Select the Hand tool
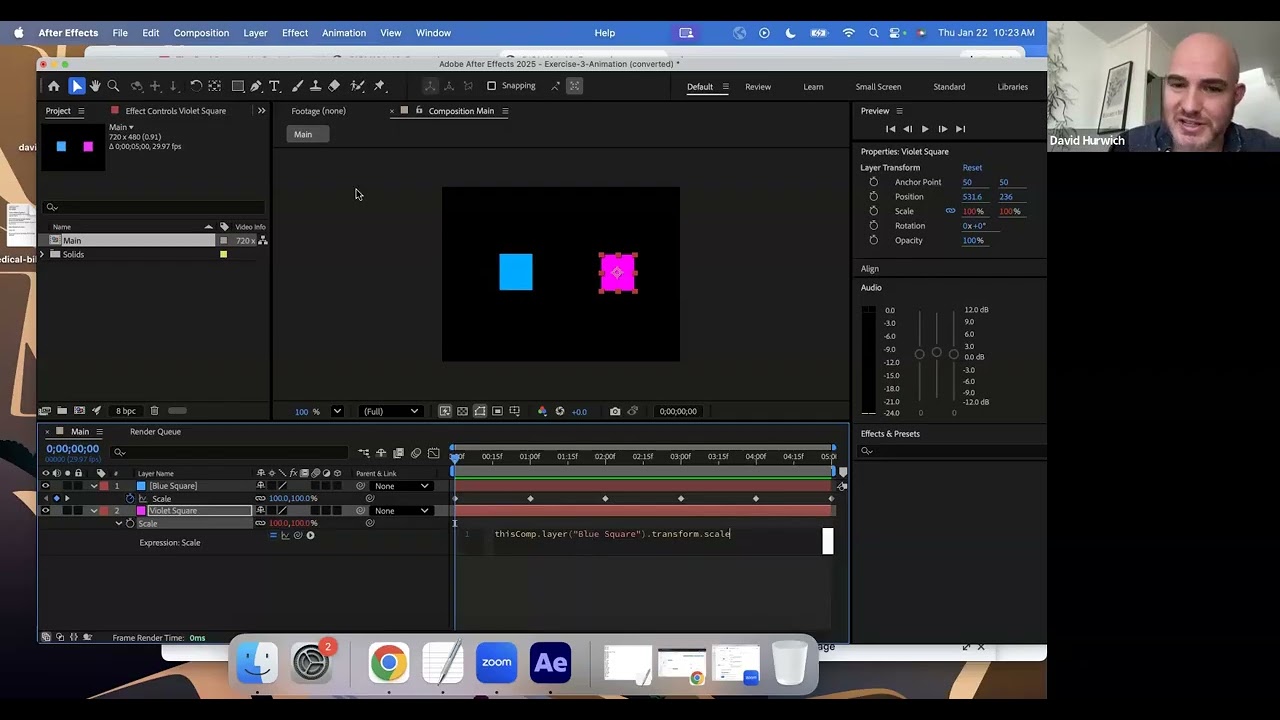1280x720 pixels. [95, 86]
